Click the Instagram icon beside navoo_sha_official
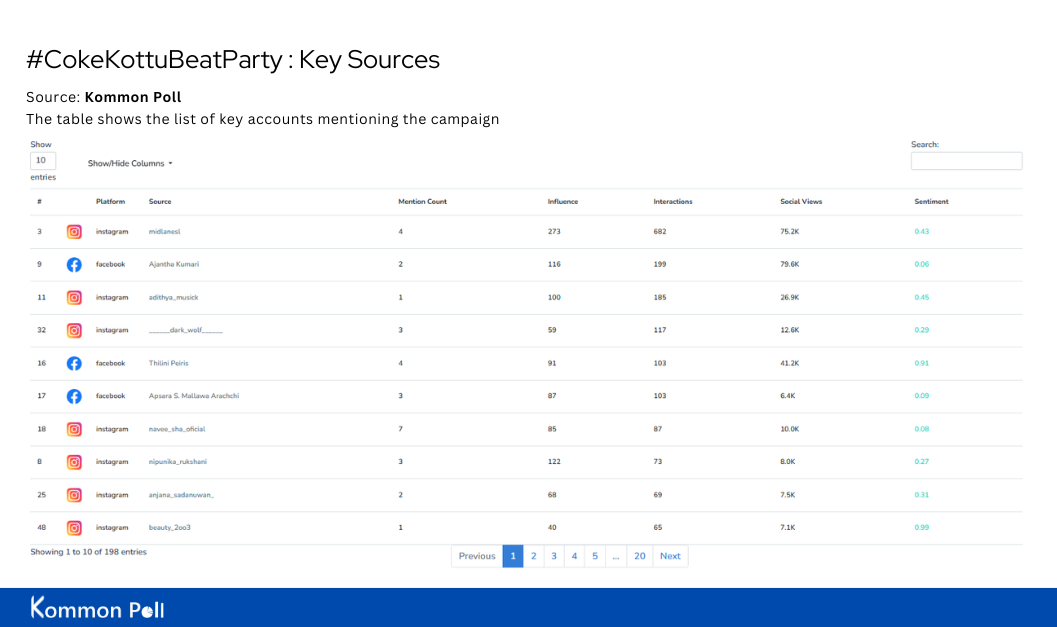The height and width of the screenshot is (627, 1057). (x=74, y=429)
